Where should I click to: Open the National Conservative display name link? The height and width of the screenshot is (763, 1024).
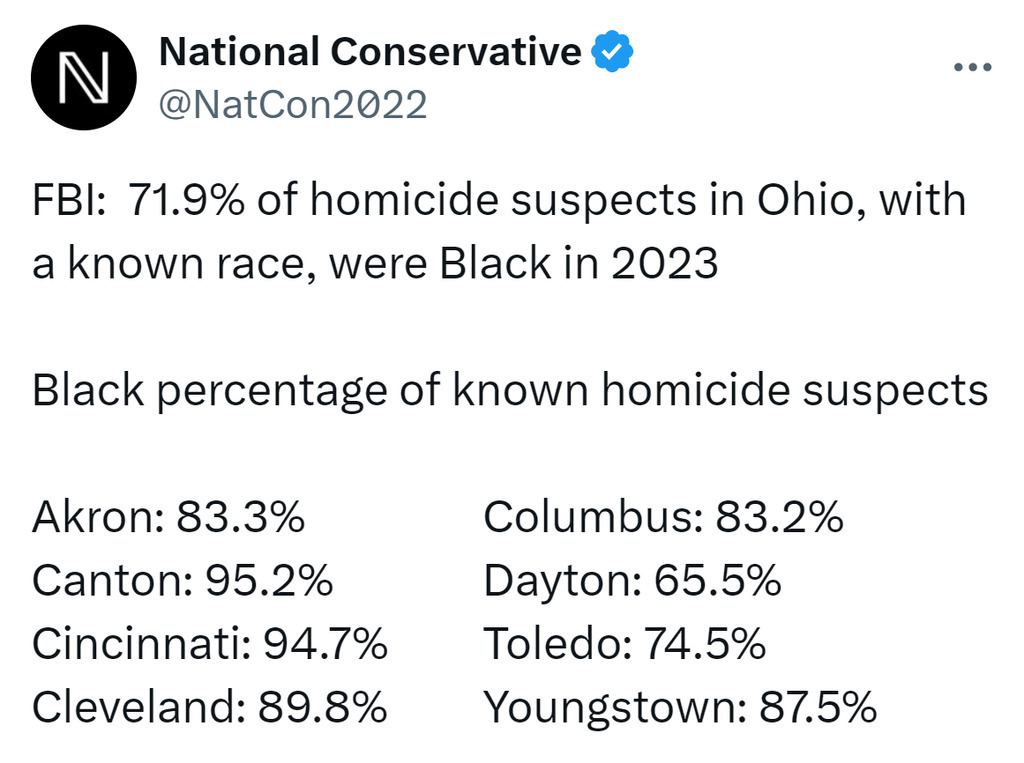pyautogui.click(x=370, y=51)
